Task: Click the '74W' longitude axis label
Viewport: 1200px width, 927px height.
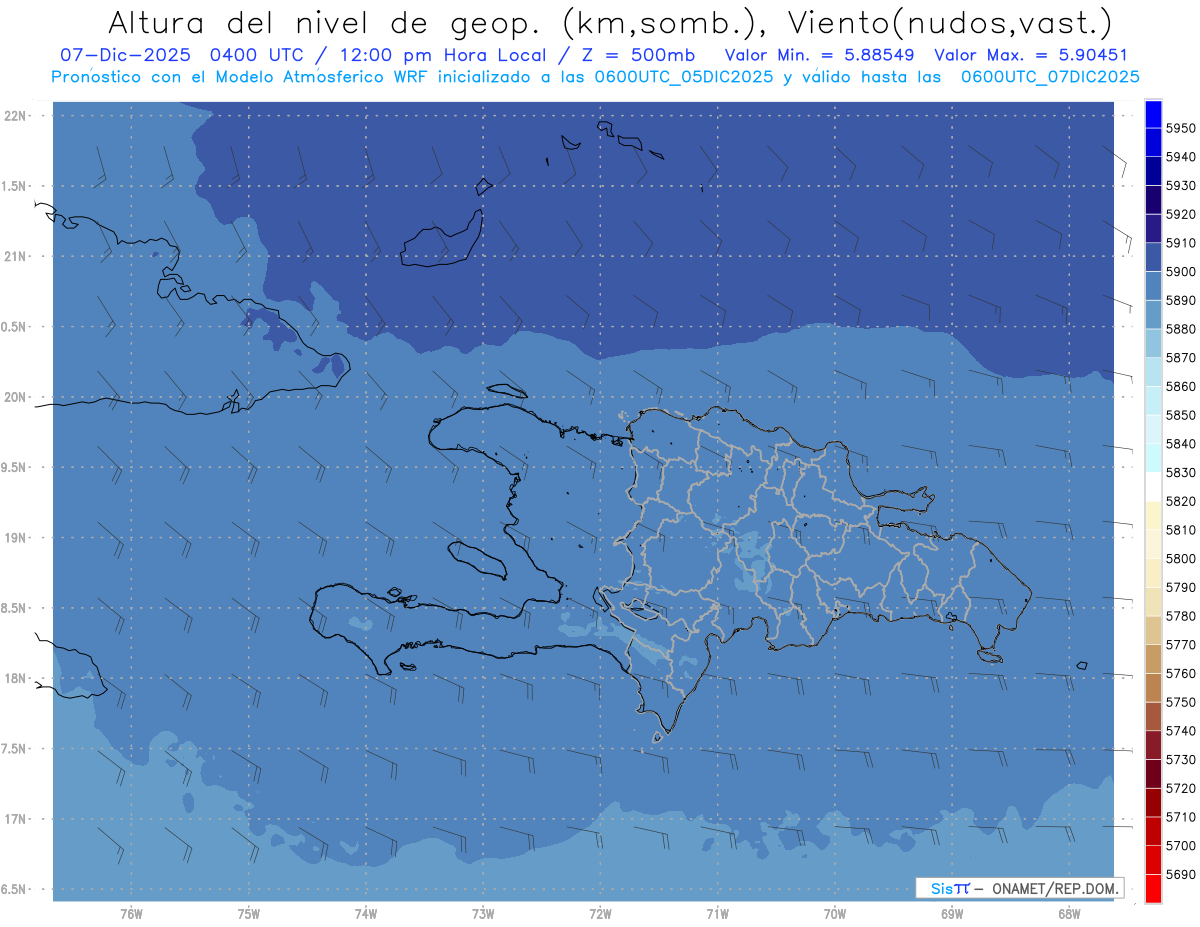Action: point(365,914)
